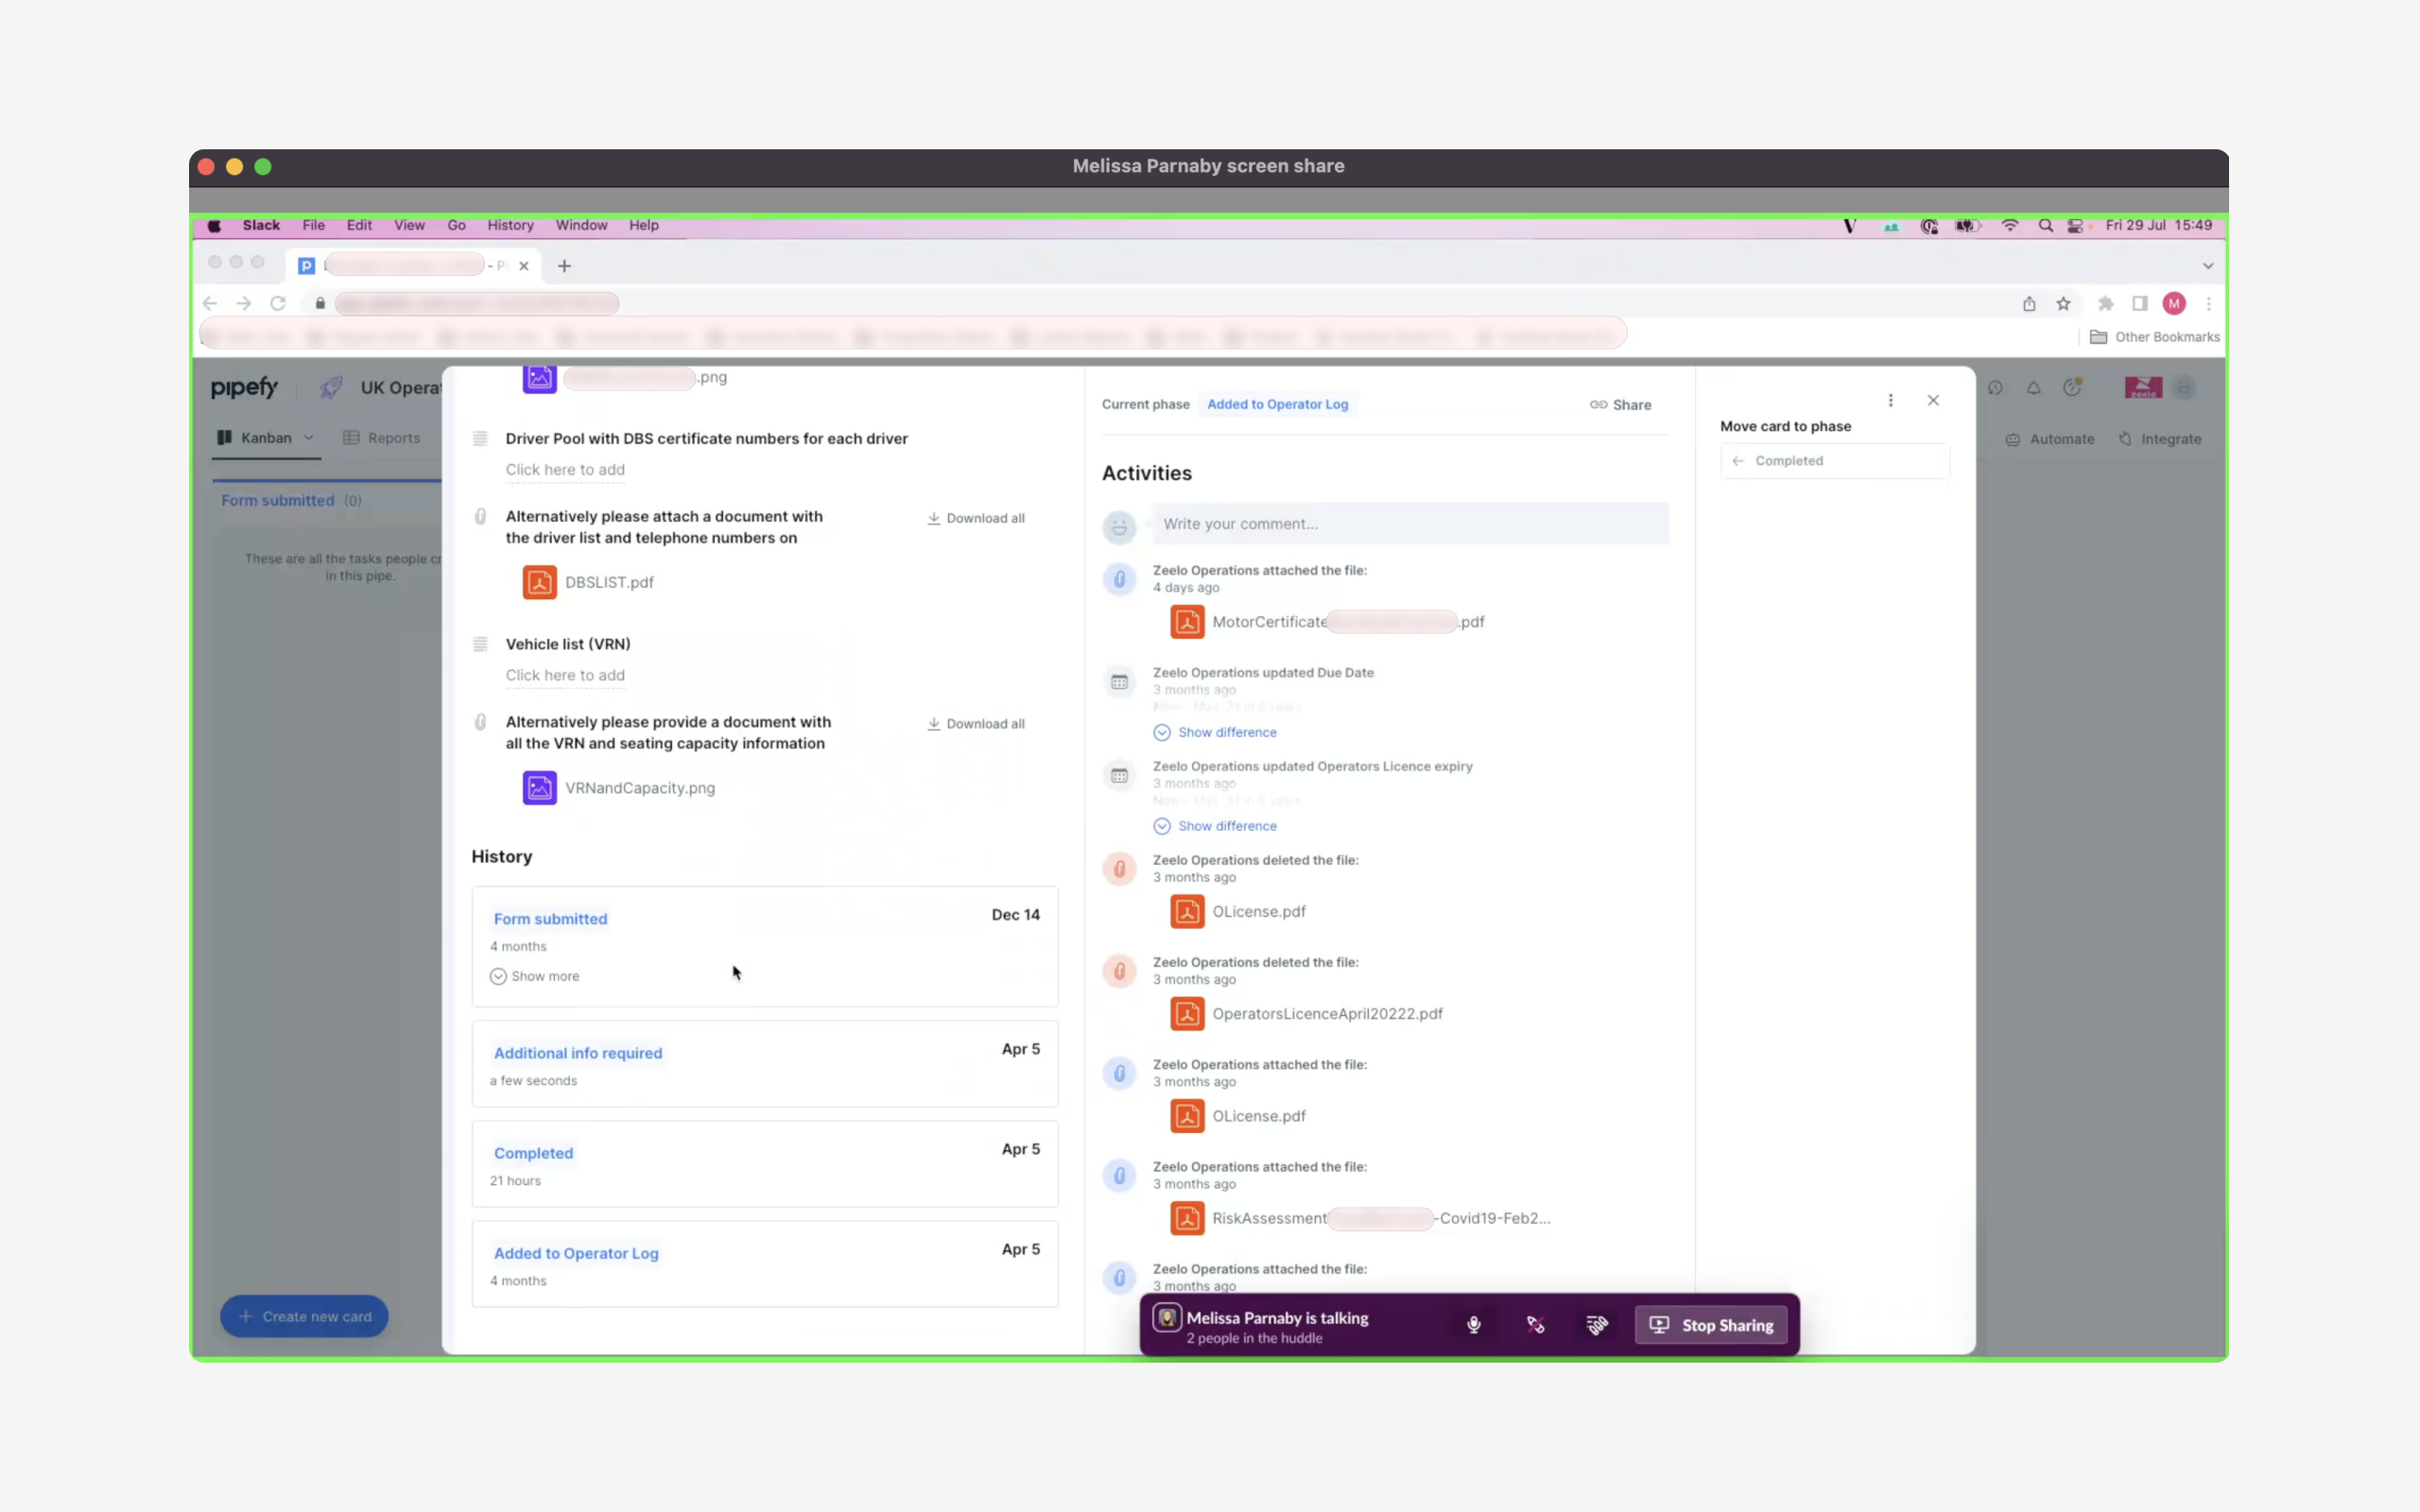
Task: Click the Zeelo company logo badge
Action: (2143, 388)
